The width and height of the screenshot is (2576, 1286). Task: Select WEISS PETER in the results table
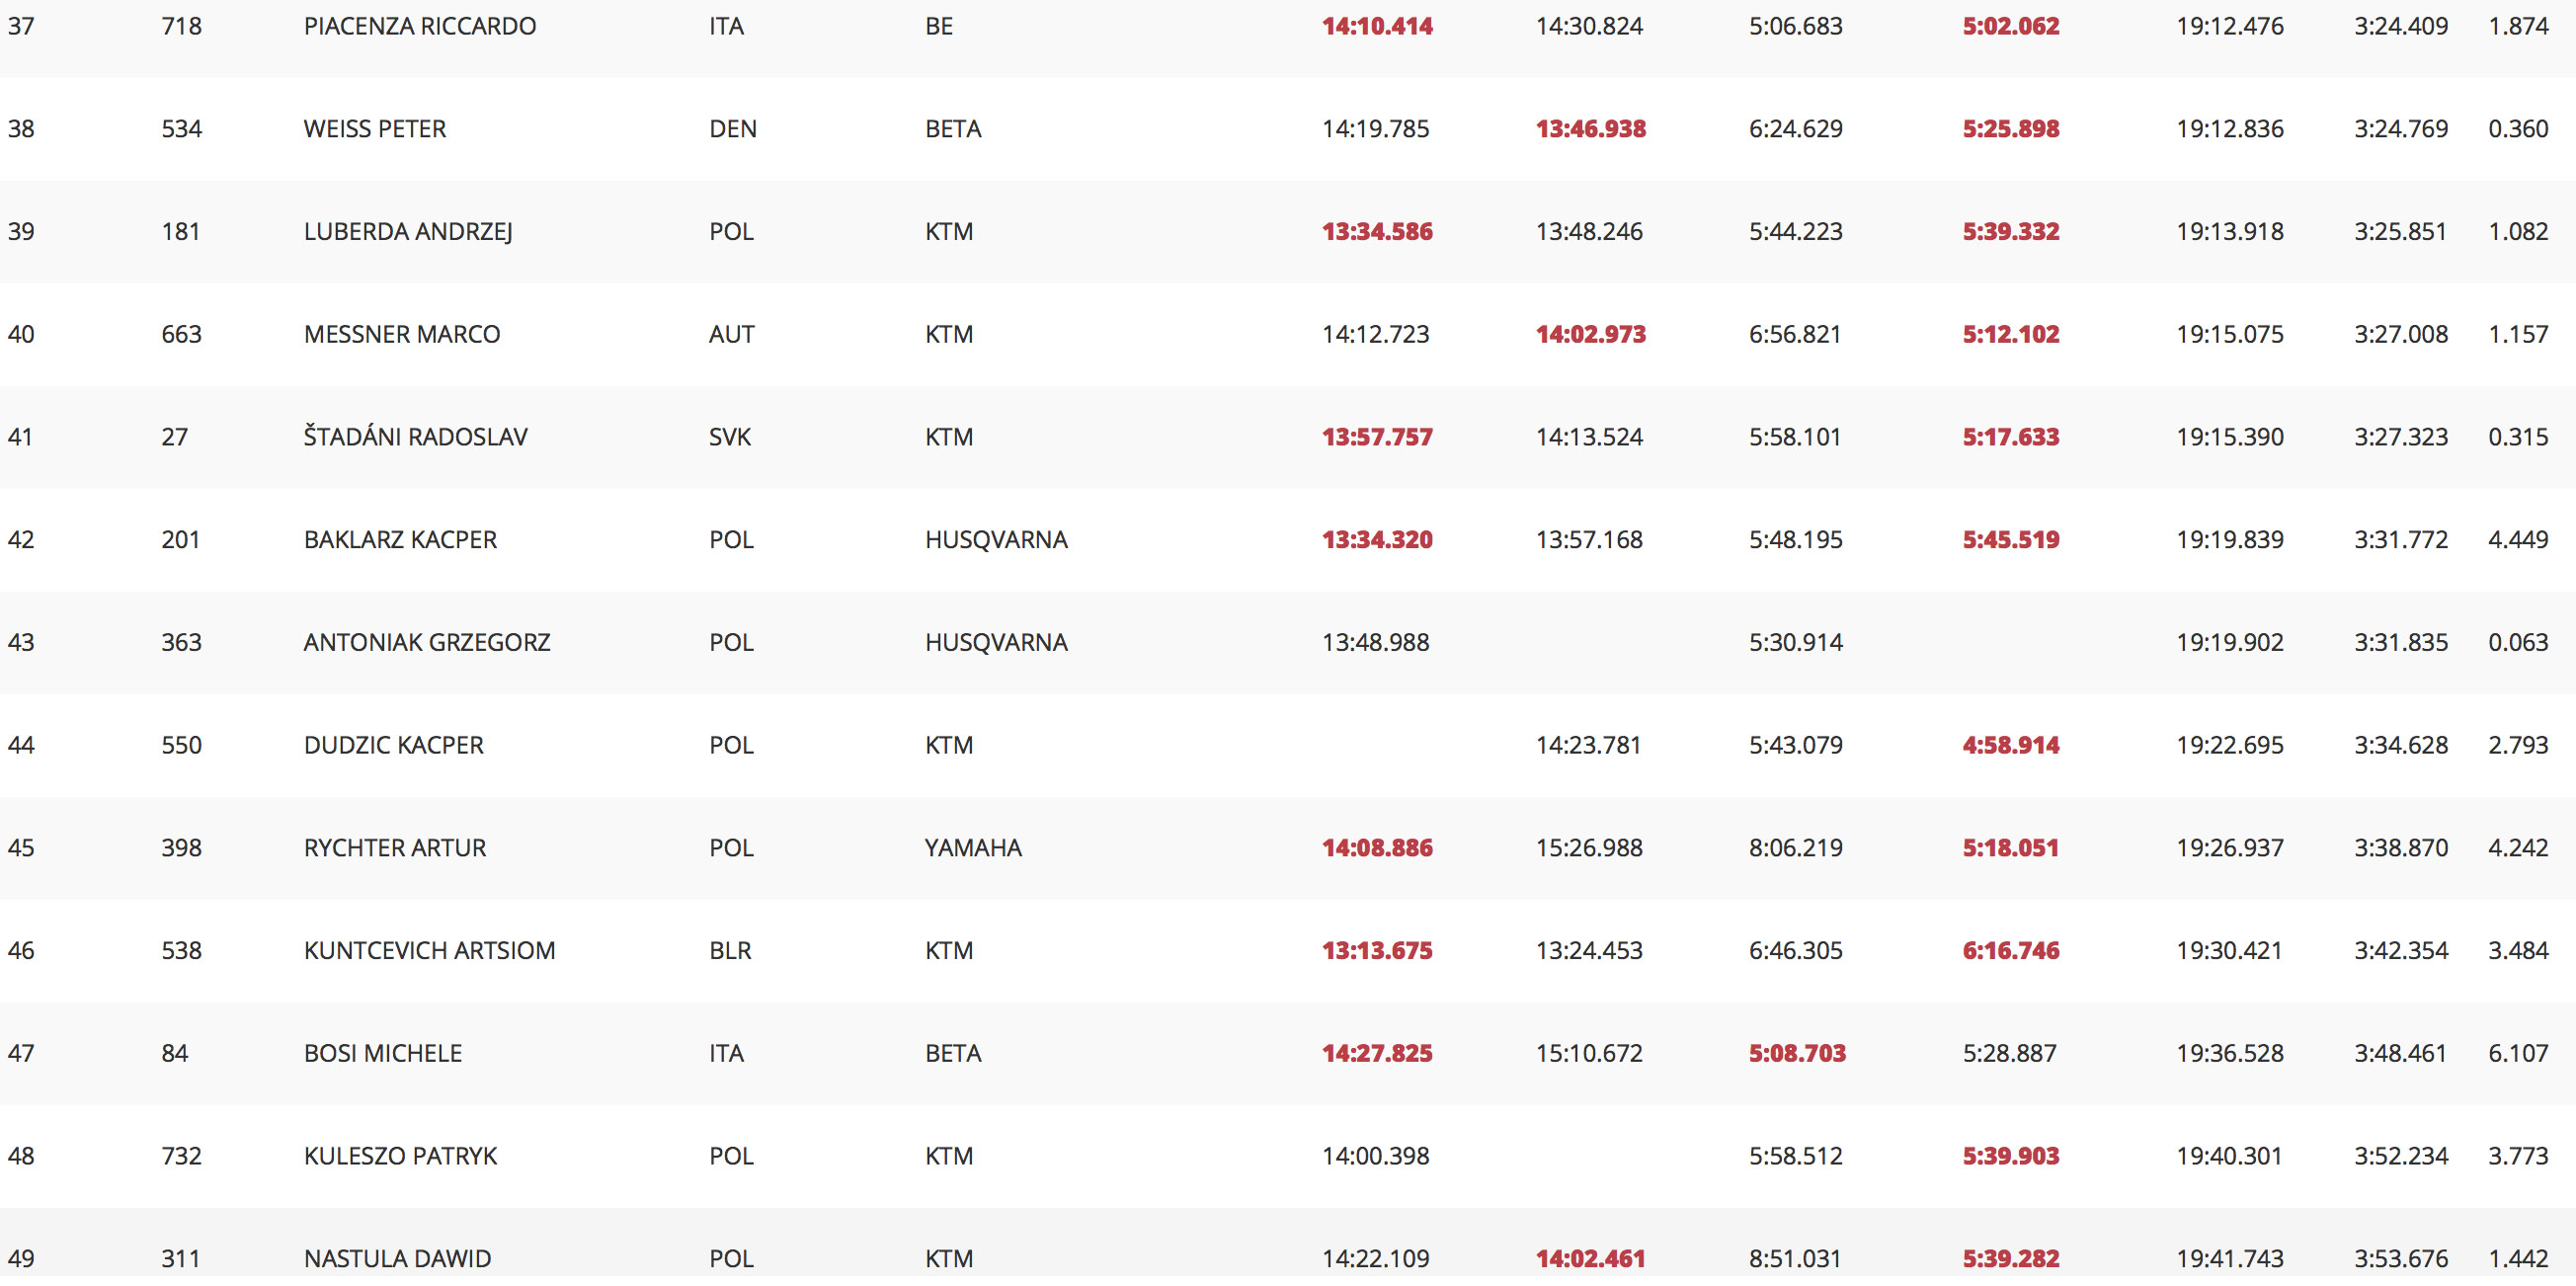[375, 129]
